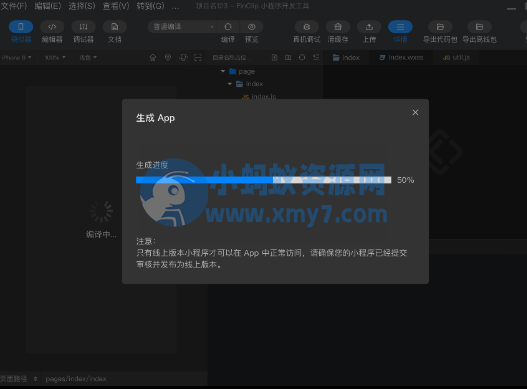The height and width of the screenshot is (389, 527).
Task: Open the 文档 documentation button
Action: click(115, 27)
